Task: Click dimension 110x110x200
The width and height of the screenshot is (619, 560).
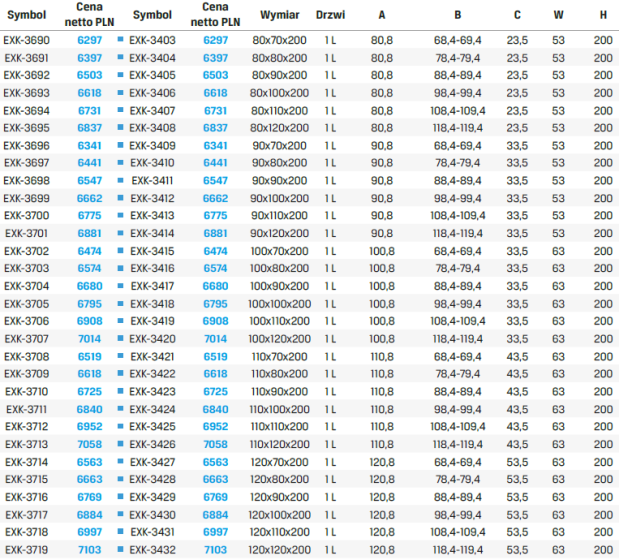Action: 279,427
